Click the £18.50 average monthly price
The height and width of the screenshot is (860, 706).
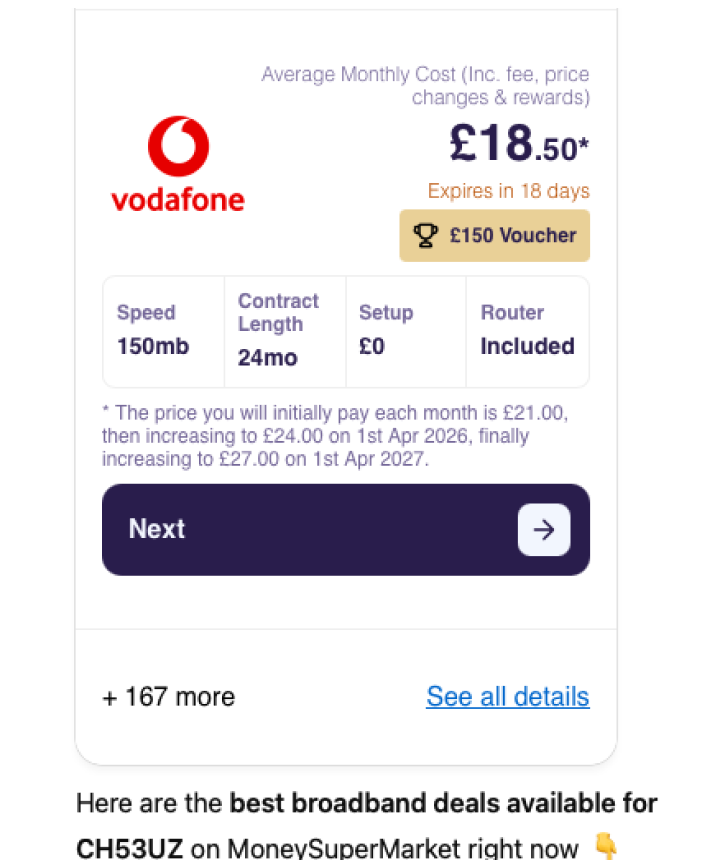point(518,145)
